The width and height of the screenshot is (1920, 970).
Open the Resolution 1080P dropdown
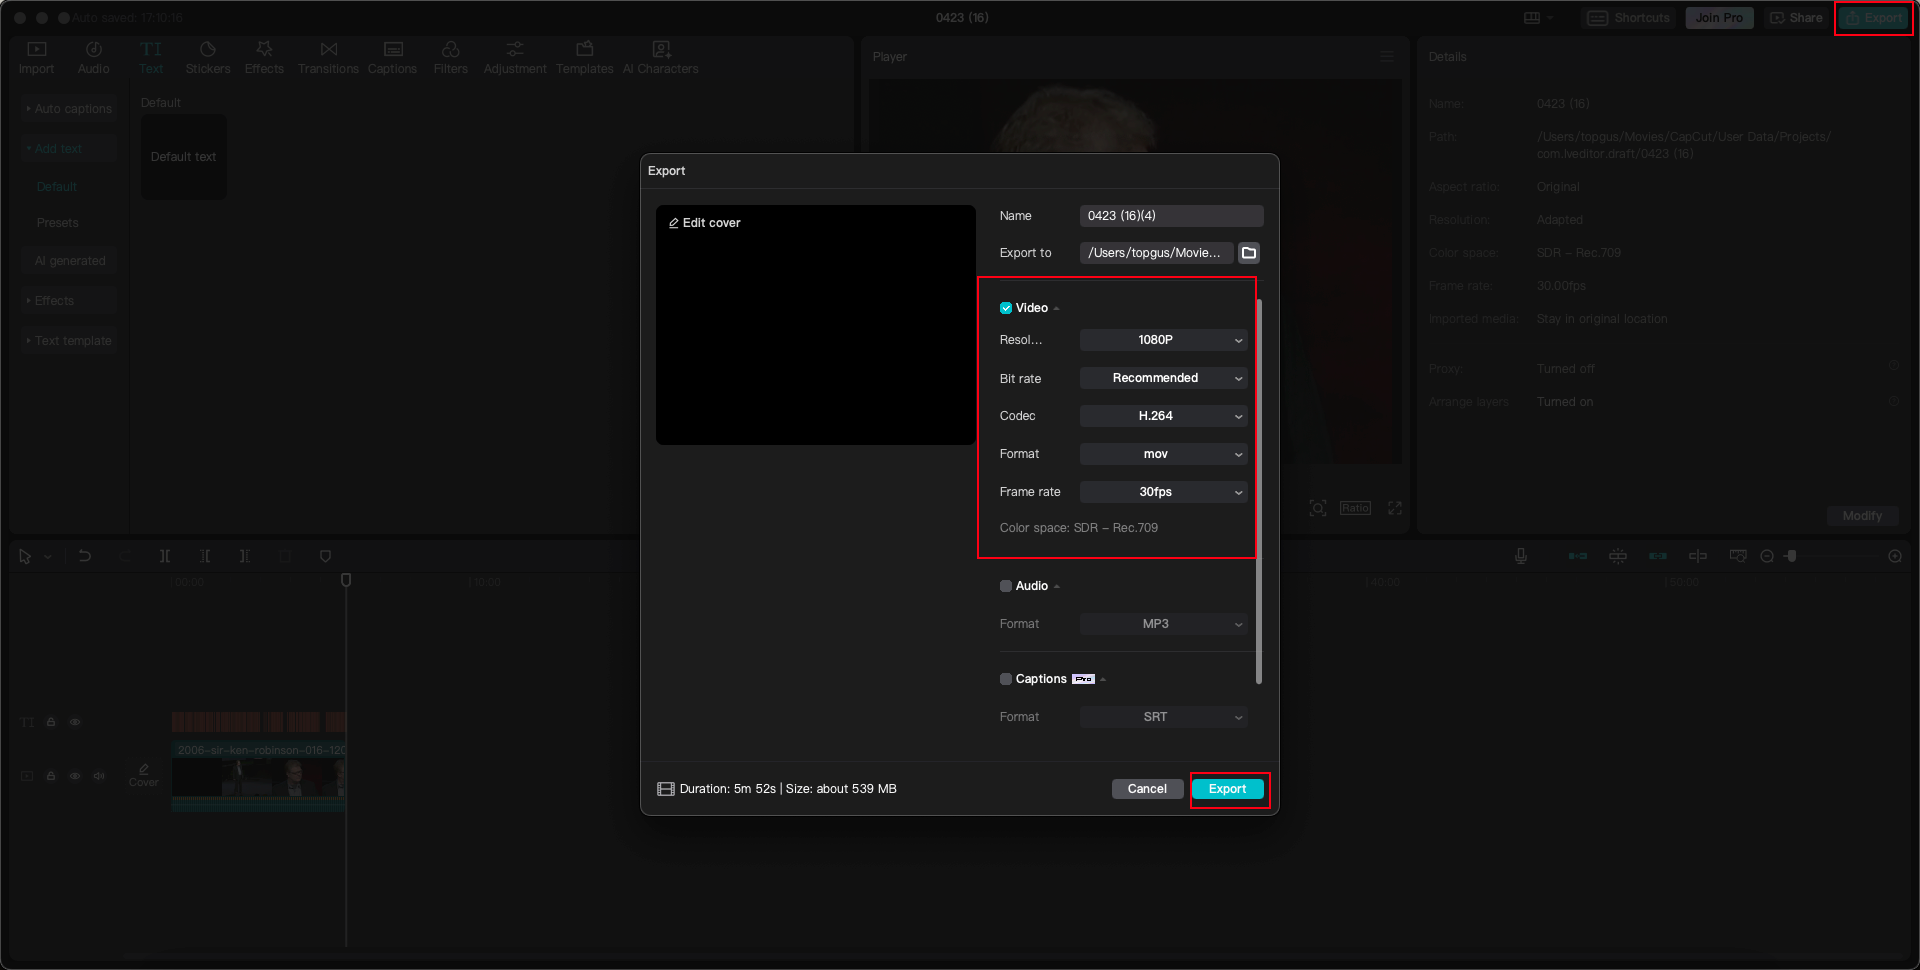[1163, 340]
